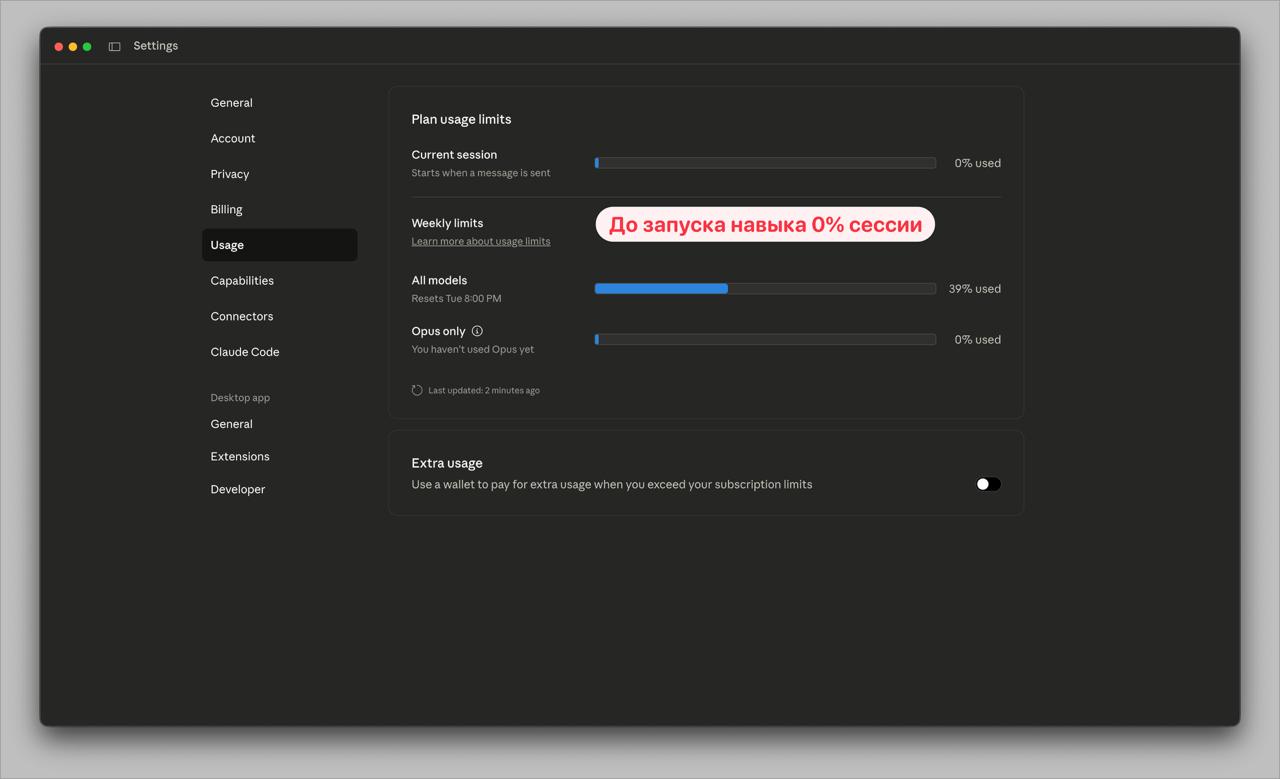Screen dimensions: 1280x779
Task: Click the You haven't used Opus yet text
Action: click(x=473, y=350)
